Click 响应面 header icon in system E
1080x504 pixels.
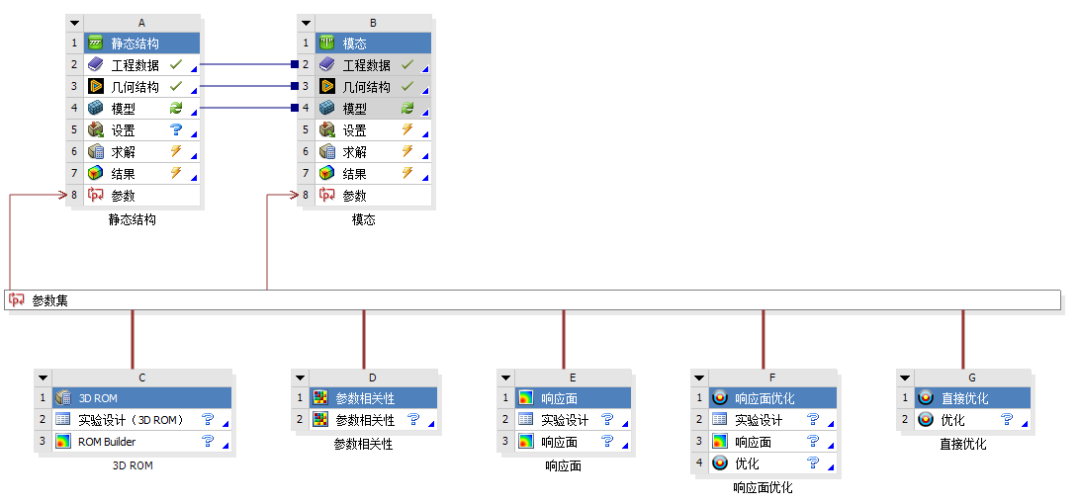[526, 398]
